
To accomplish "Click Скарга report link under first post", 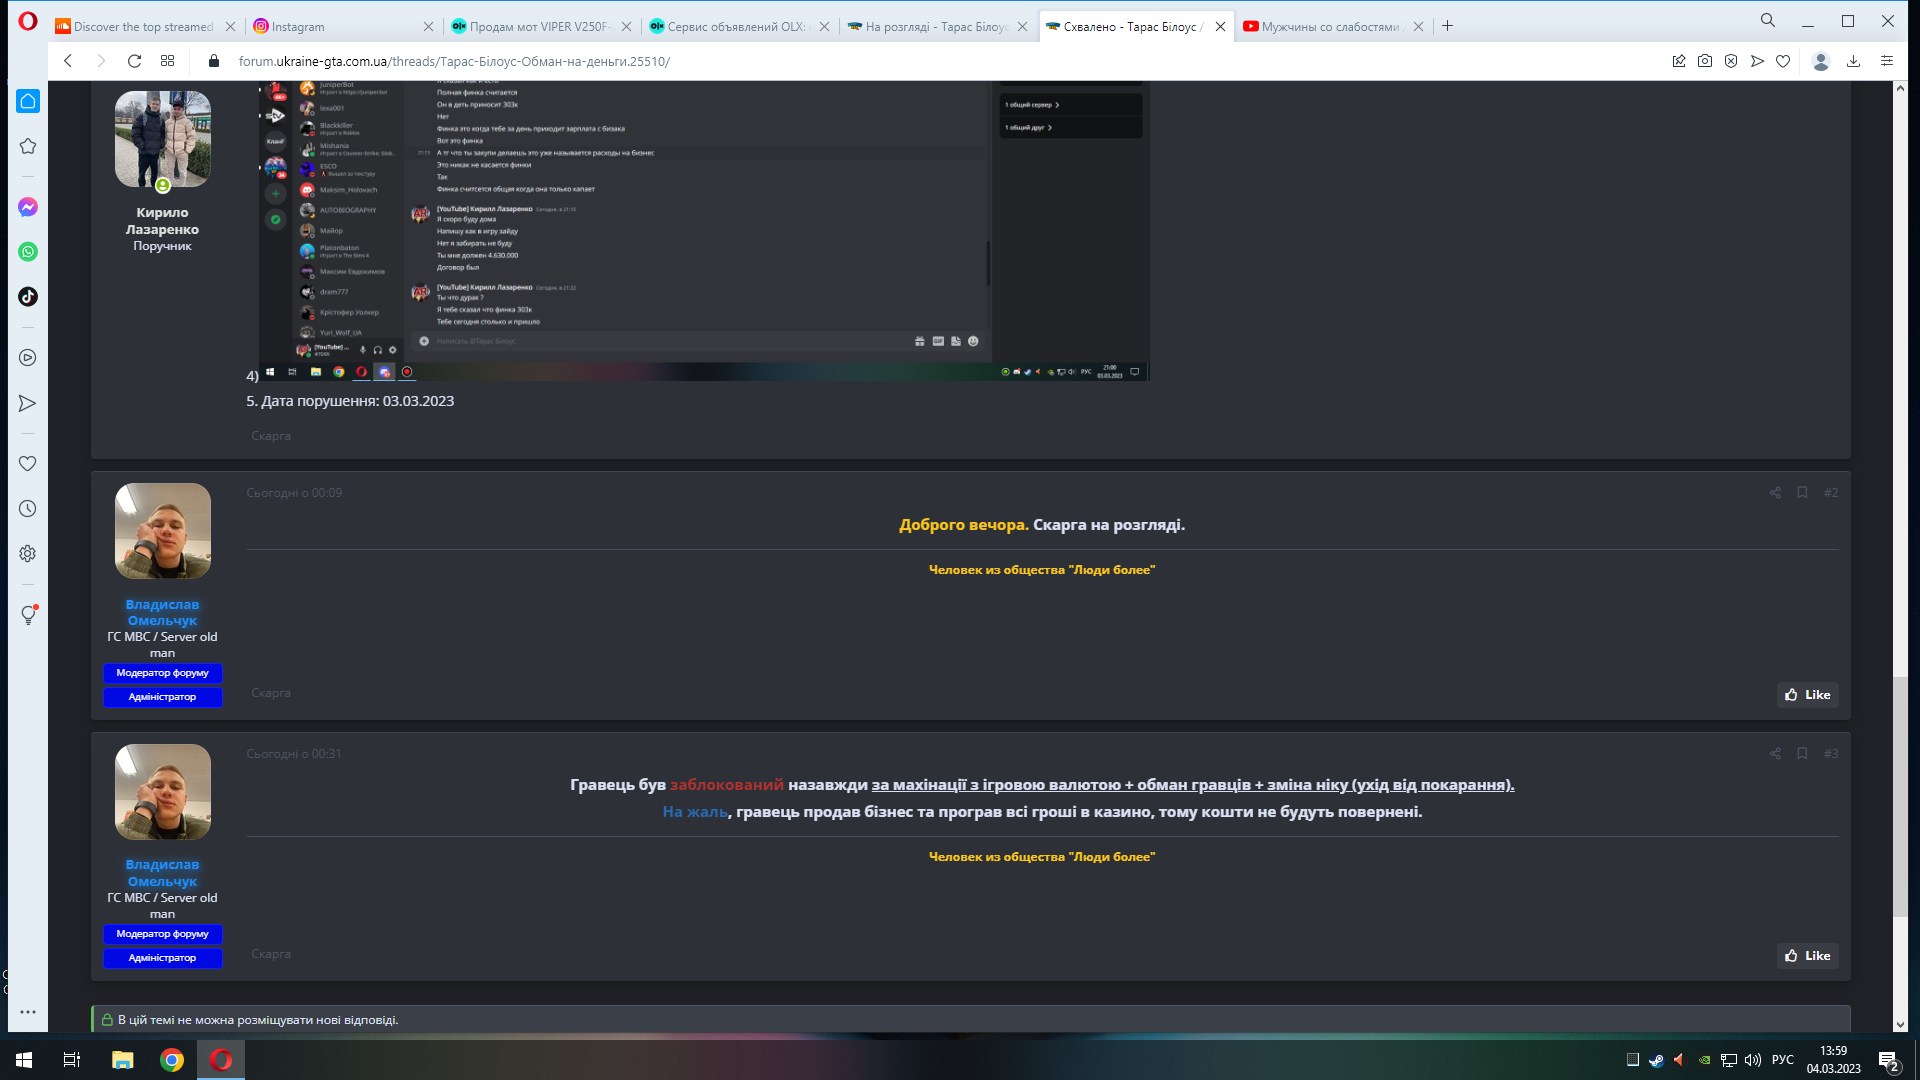I will (271, 436).
